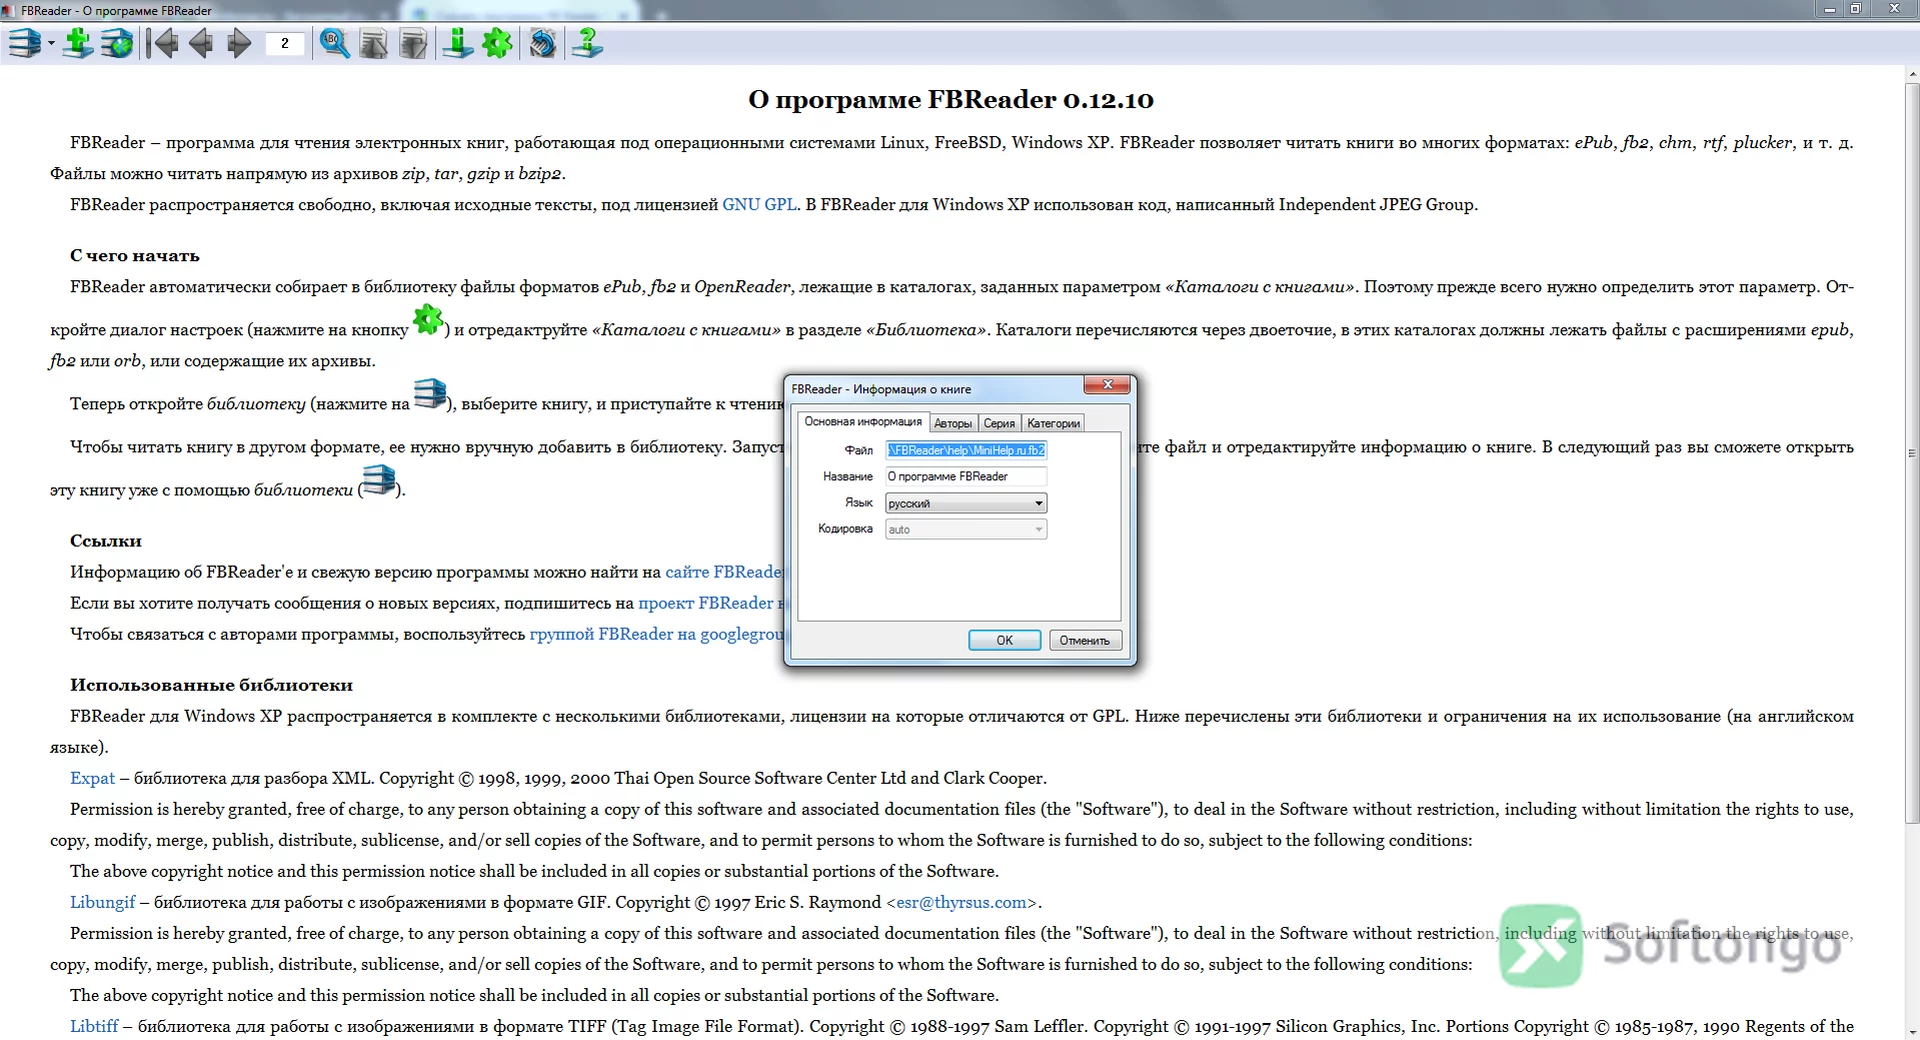Click the heading "Использованные библиотеки"
This screenshot has width=1920, height=1040.
[x=211, y=685]
